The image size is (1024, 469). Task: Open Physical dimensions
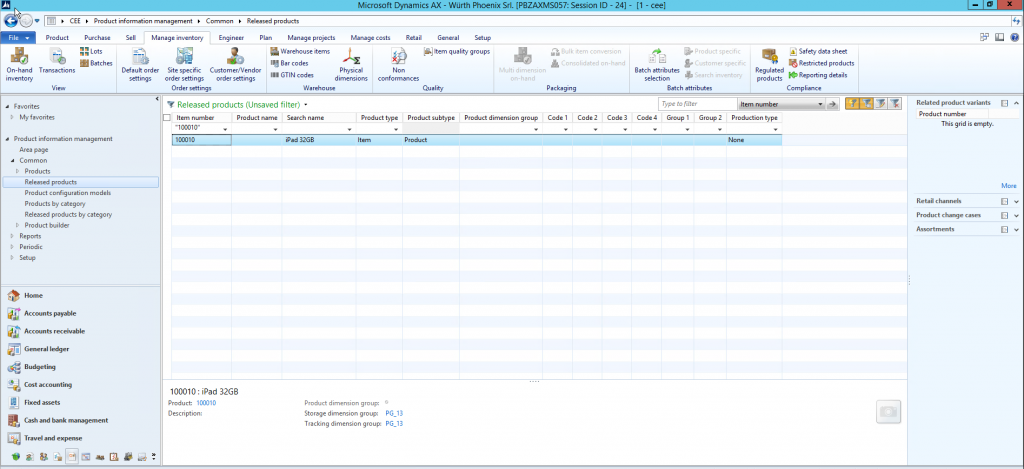tap(351, 65)
